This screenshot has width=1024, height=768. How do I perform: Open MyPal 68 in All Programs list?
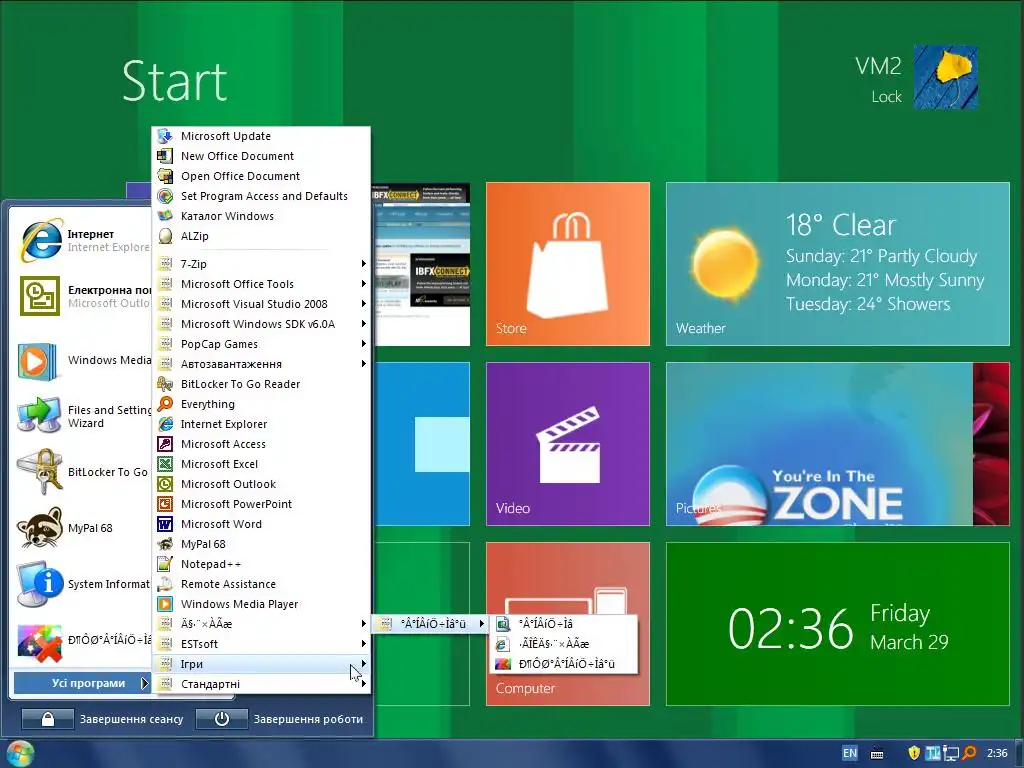[261, 544]
